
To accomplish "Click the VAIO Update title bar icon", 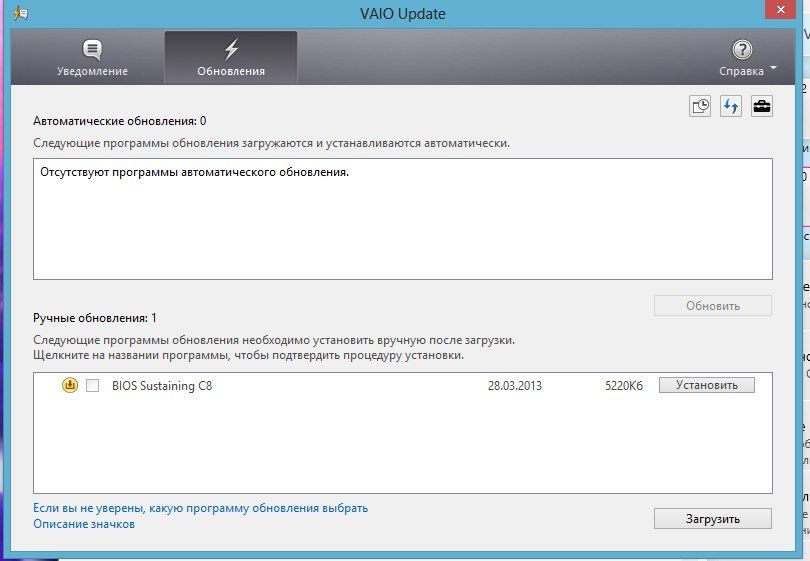I will click(x=19, y=14).
